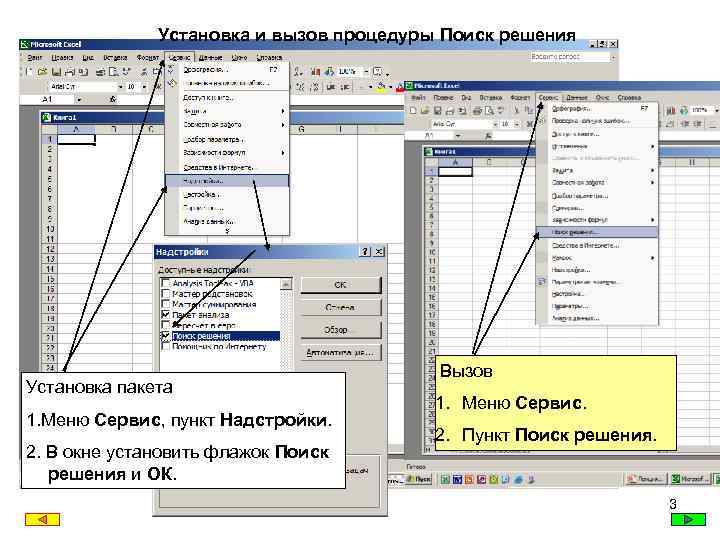
Task: Open font size dropdown in left Excel window
Action: tap(144, 86)
